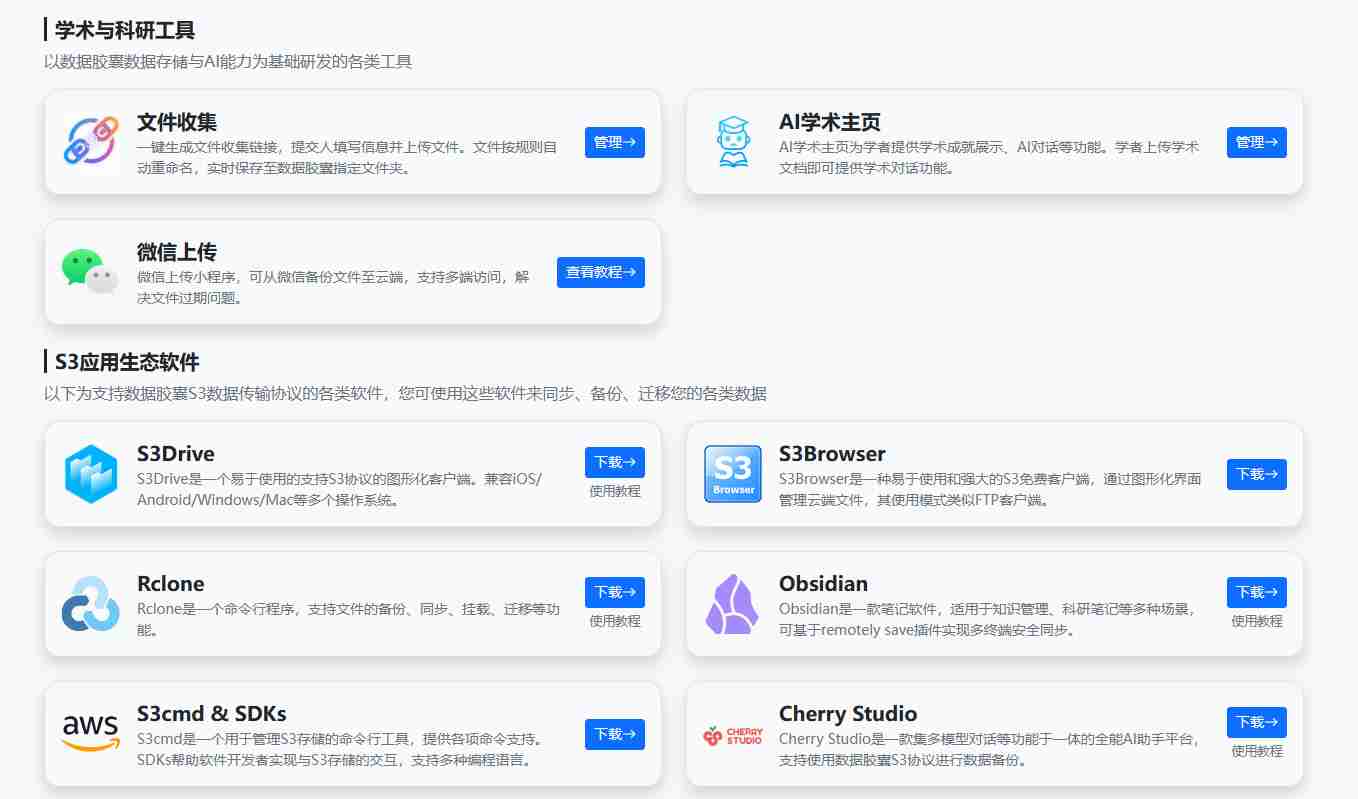1358x799 pixels.
Task: Select the Rclone logo icon
Action: pyautogui.click(x=90, y=603)
